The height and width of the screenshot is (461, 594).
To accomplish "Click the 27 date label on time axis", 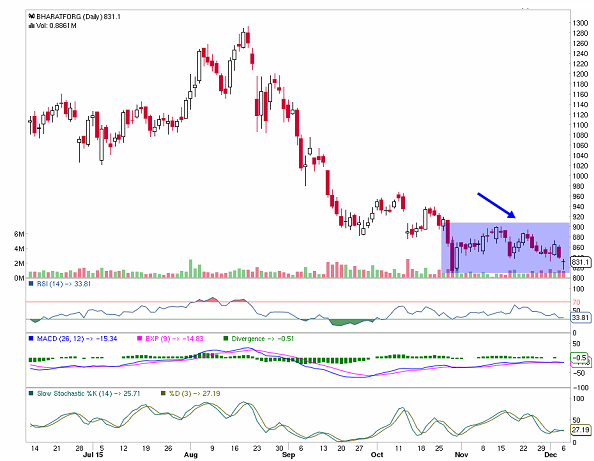I will [x=359, y=448].
